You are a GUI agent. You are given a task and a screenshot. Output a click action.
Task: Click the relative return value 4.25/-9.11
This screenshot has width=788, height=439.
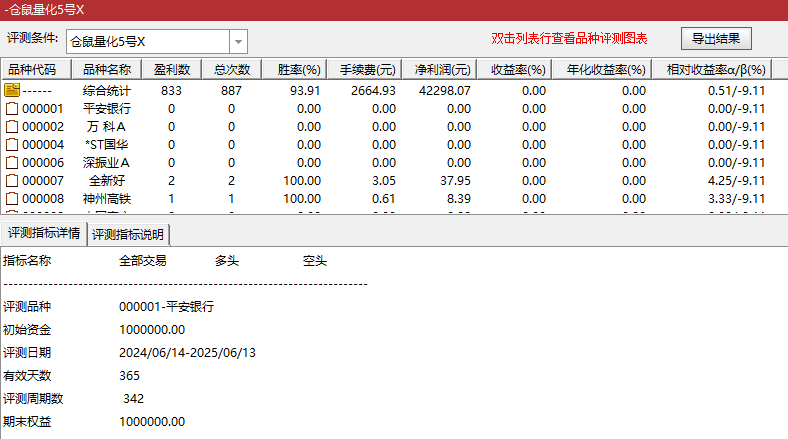tap(736, 181)
